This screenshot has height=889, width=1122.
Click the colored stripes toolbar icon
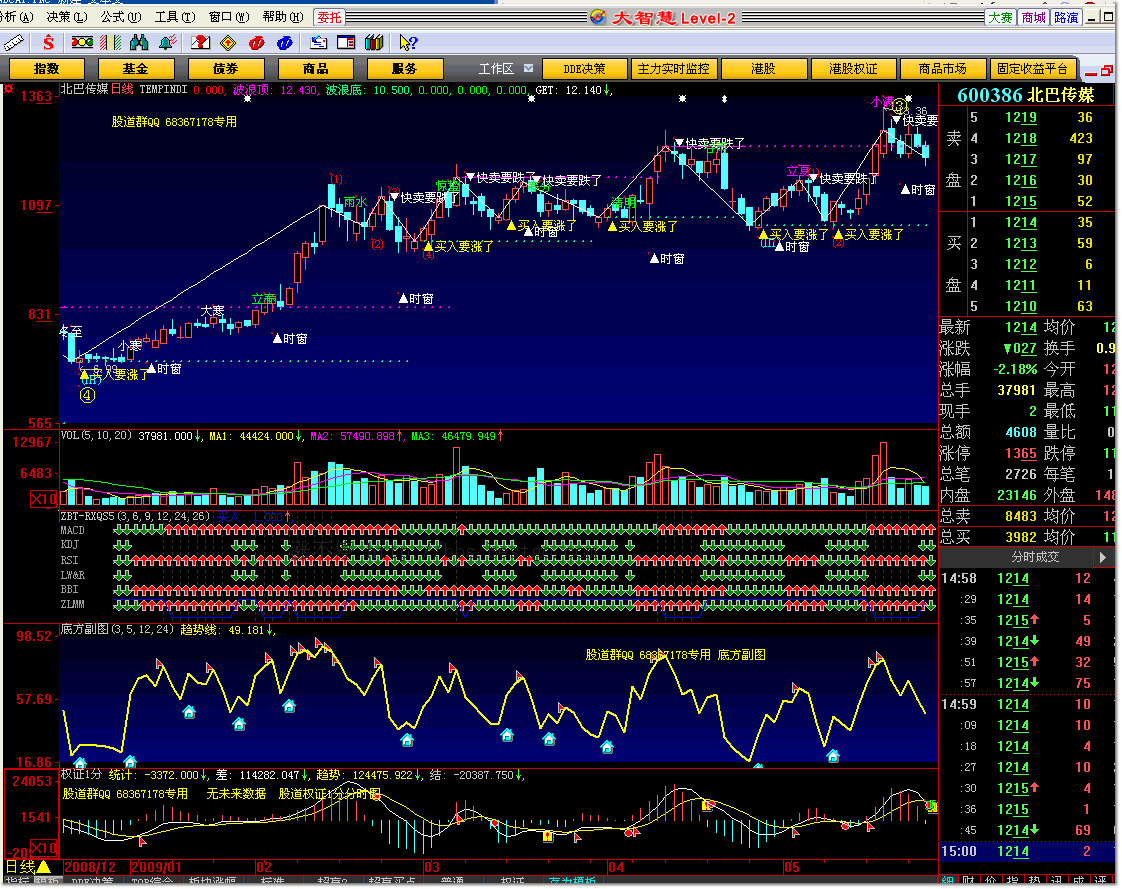110,43
